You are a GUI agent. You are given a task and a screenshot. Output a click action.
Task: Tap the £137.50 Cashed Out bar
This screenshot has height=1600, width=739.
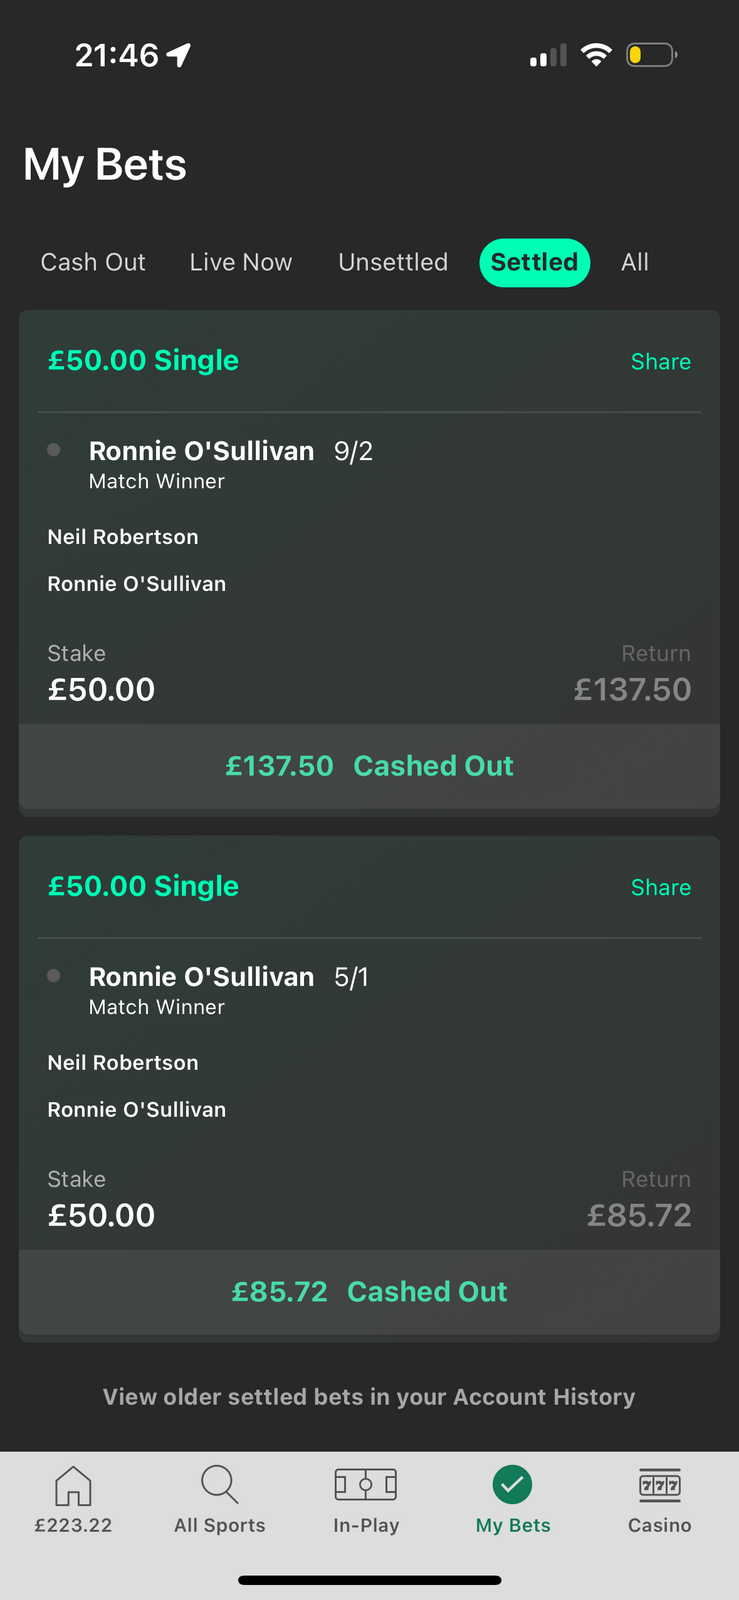tap(369, 766)
